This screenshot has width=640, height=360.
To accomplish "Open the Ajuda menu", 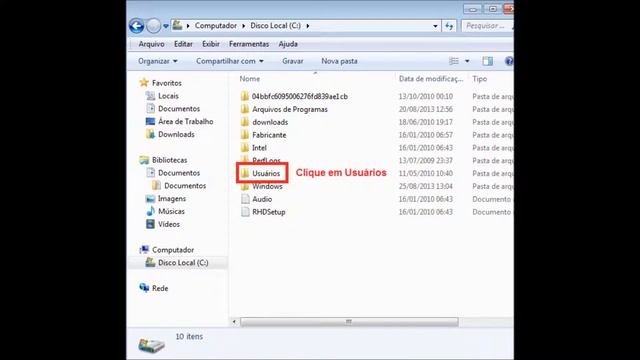I will [x=288, y=44].
